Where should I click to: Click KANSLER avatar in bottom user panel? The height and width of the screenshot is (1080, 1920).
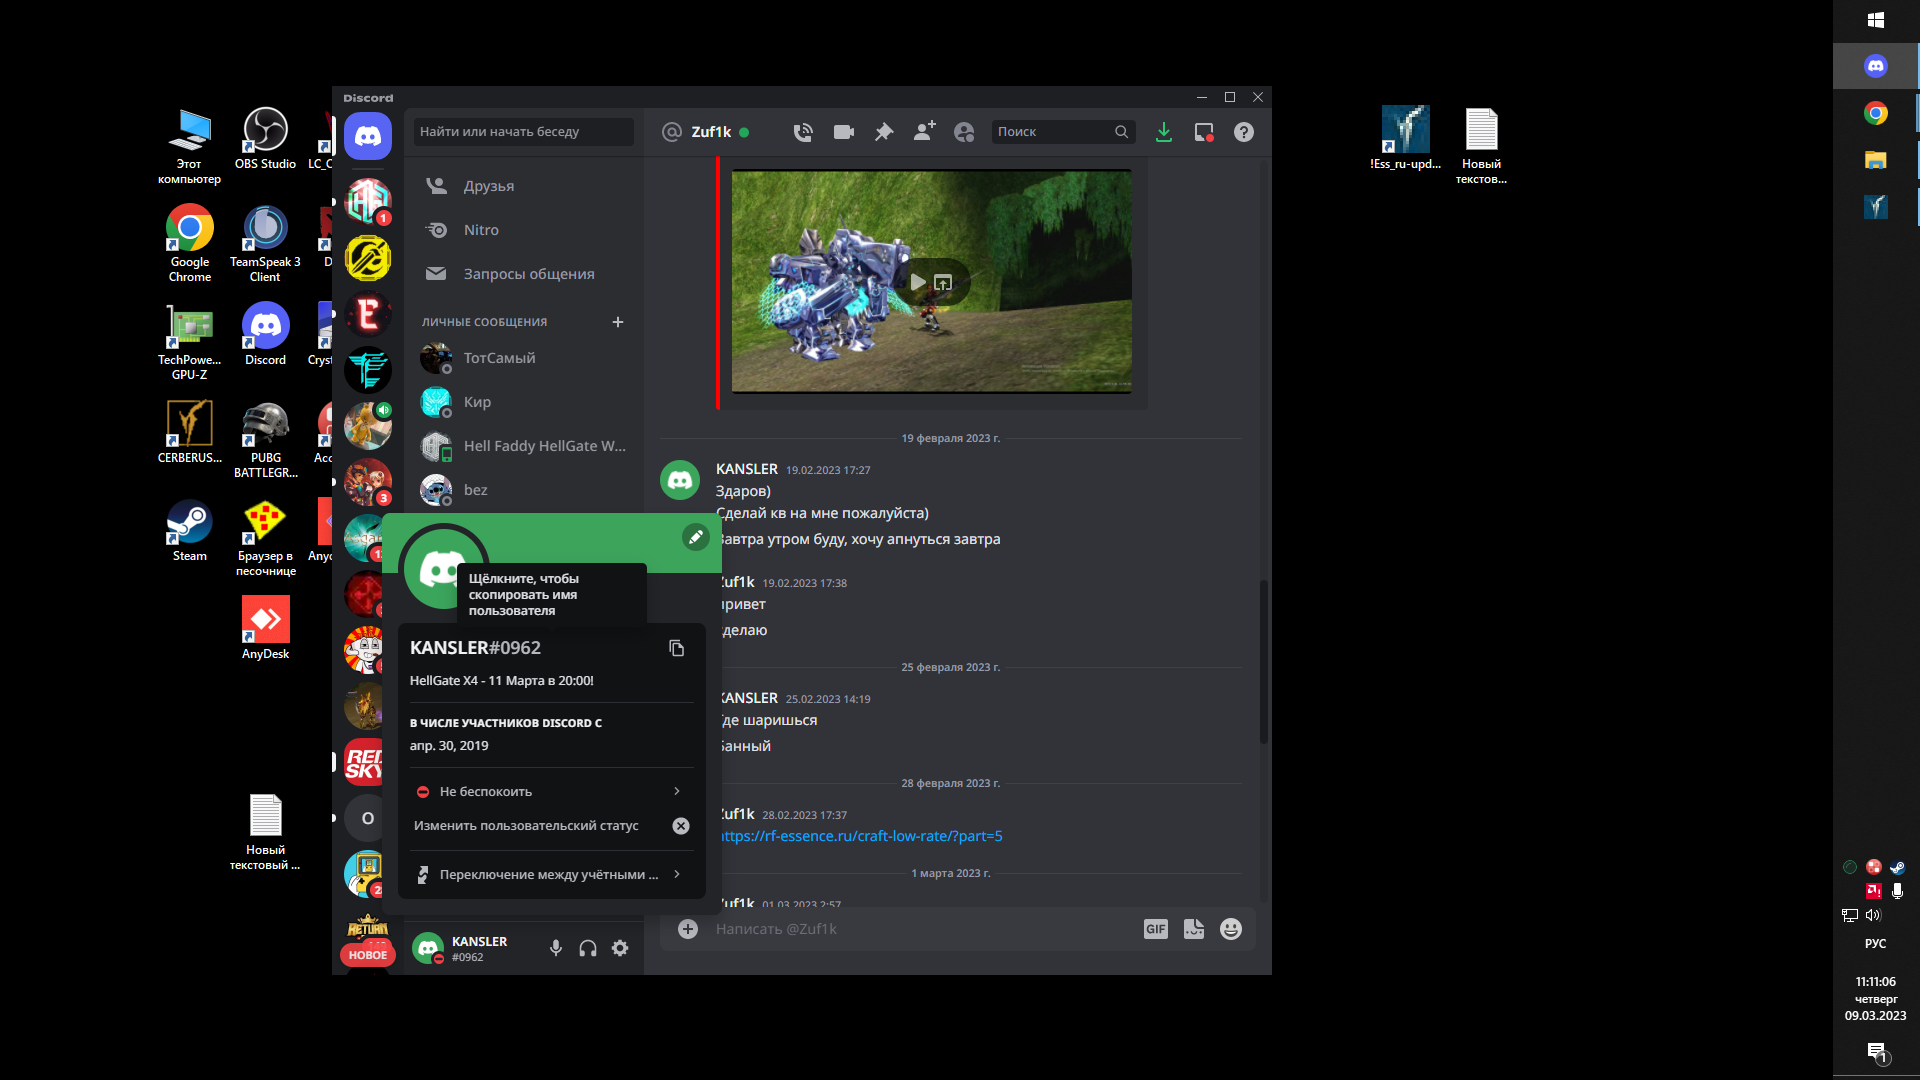(428, 948)
